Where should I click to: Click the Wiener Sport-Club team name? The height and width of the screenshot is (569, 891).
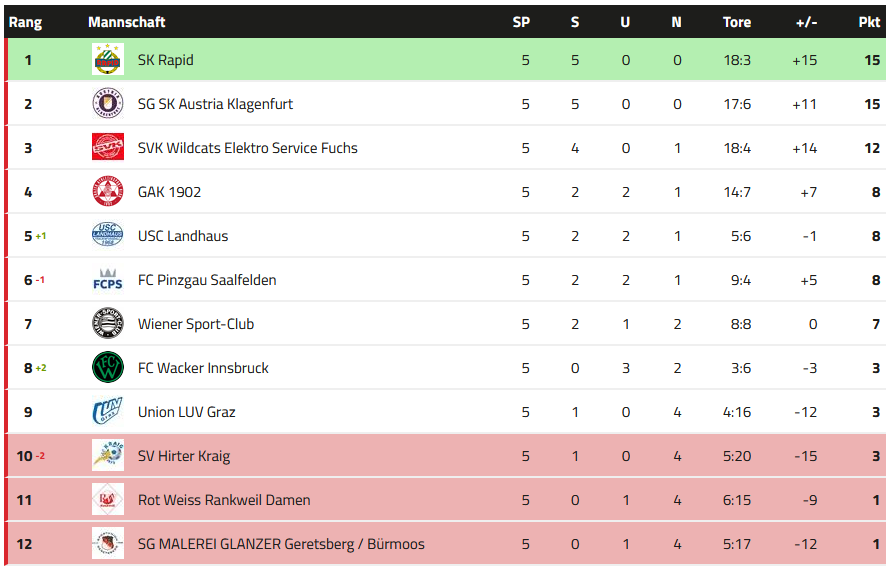[196, 324]
